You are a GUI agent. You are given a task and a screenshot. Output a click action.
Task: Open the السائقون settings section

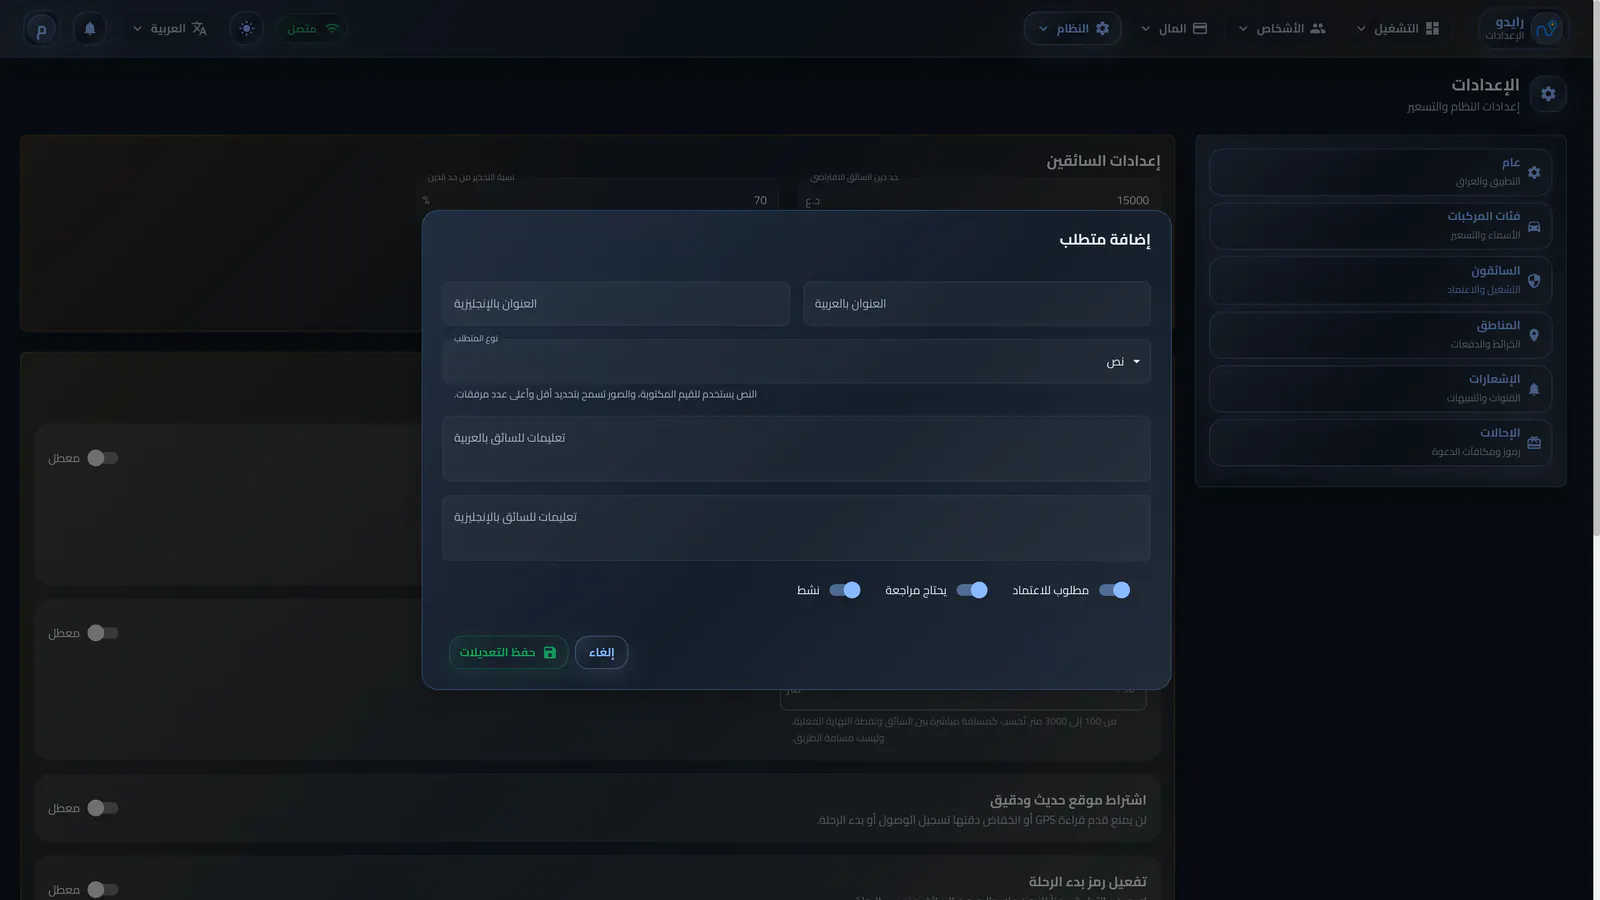tap(1380, 281)
